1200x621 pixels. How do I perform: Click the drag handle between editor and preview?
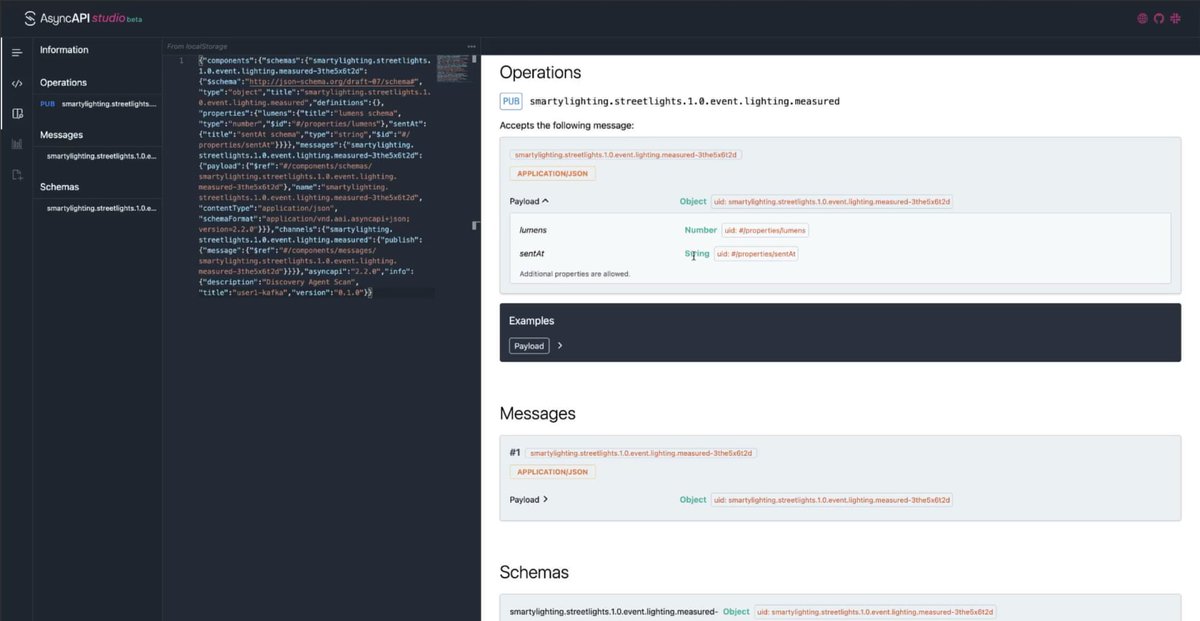(x=476, y=225)
